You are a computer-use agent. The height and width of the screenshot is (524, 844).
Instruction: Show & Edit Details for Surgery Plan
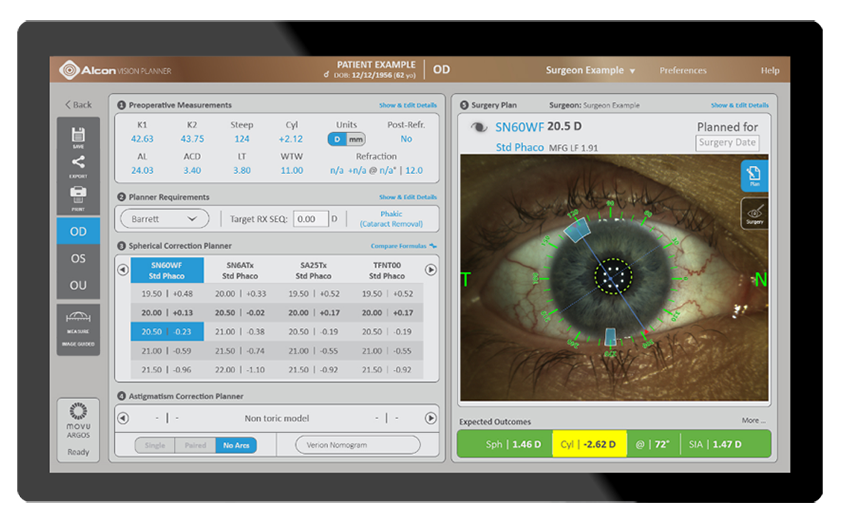740,106
